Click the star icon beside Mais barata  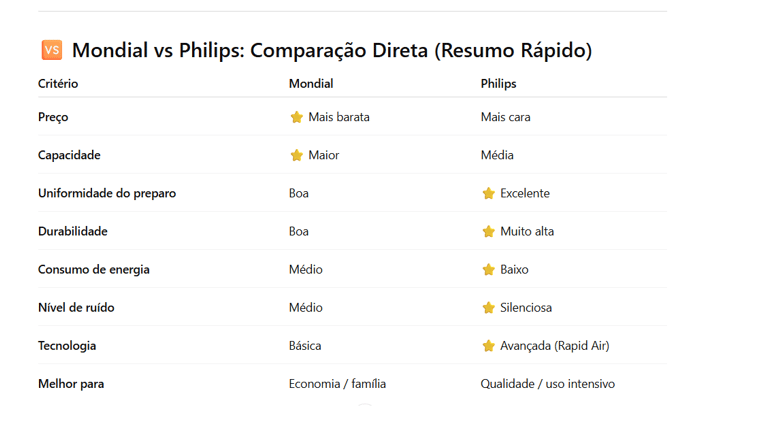point(296,117)
